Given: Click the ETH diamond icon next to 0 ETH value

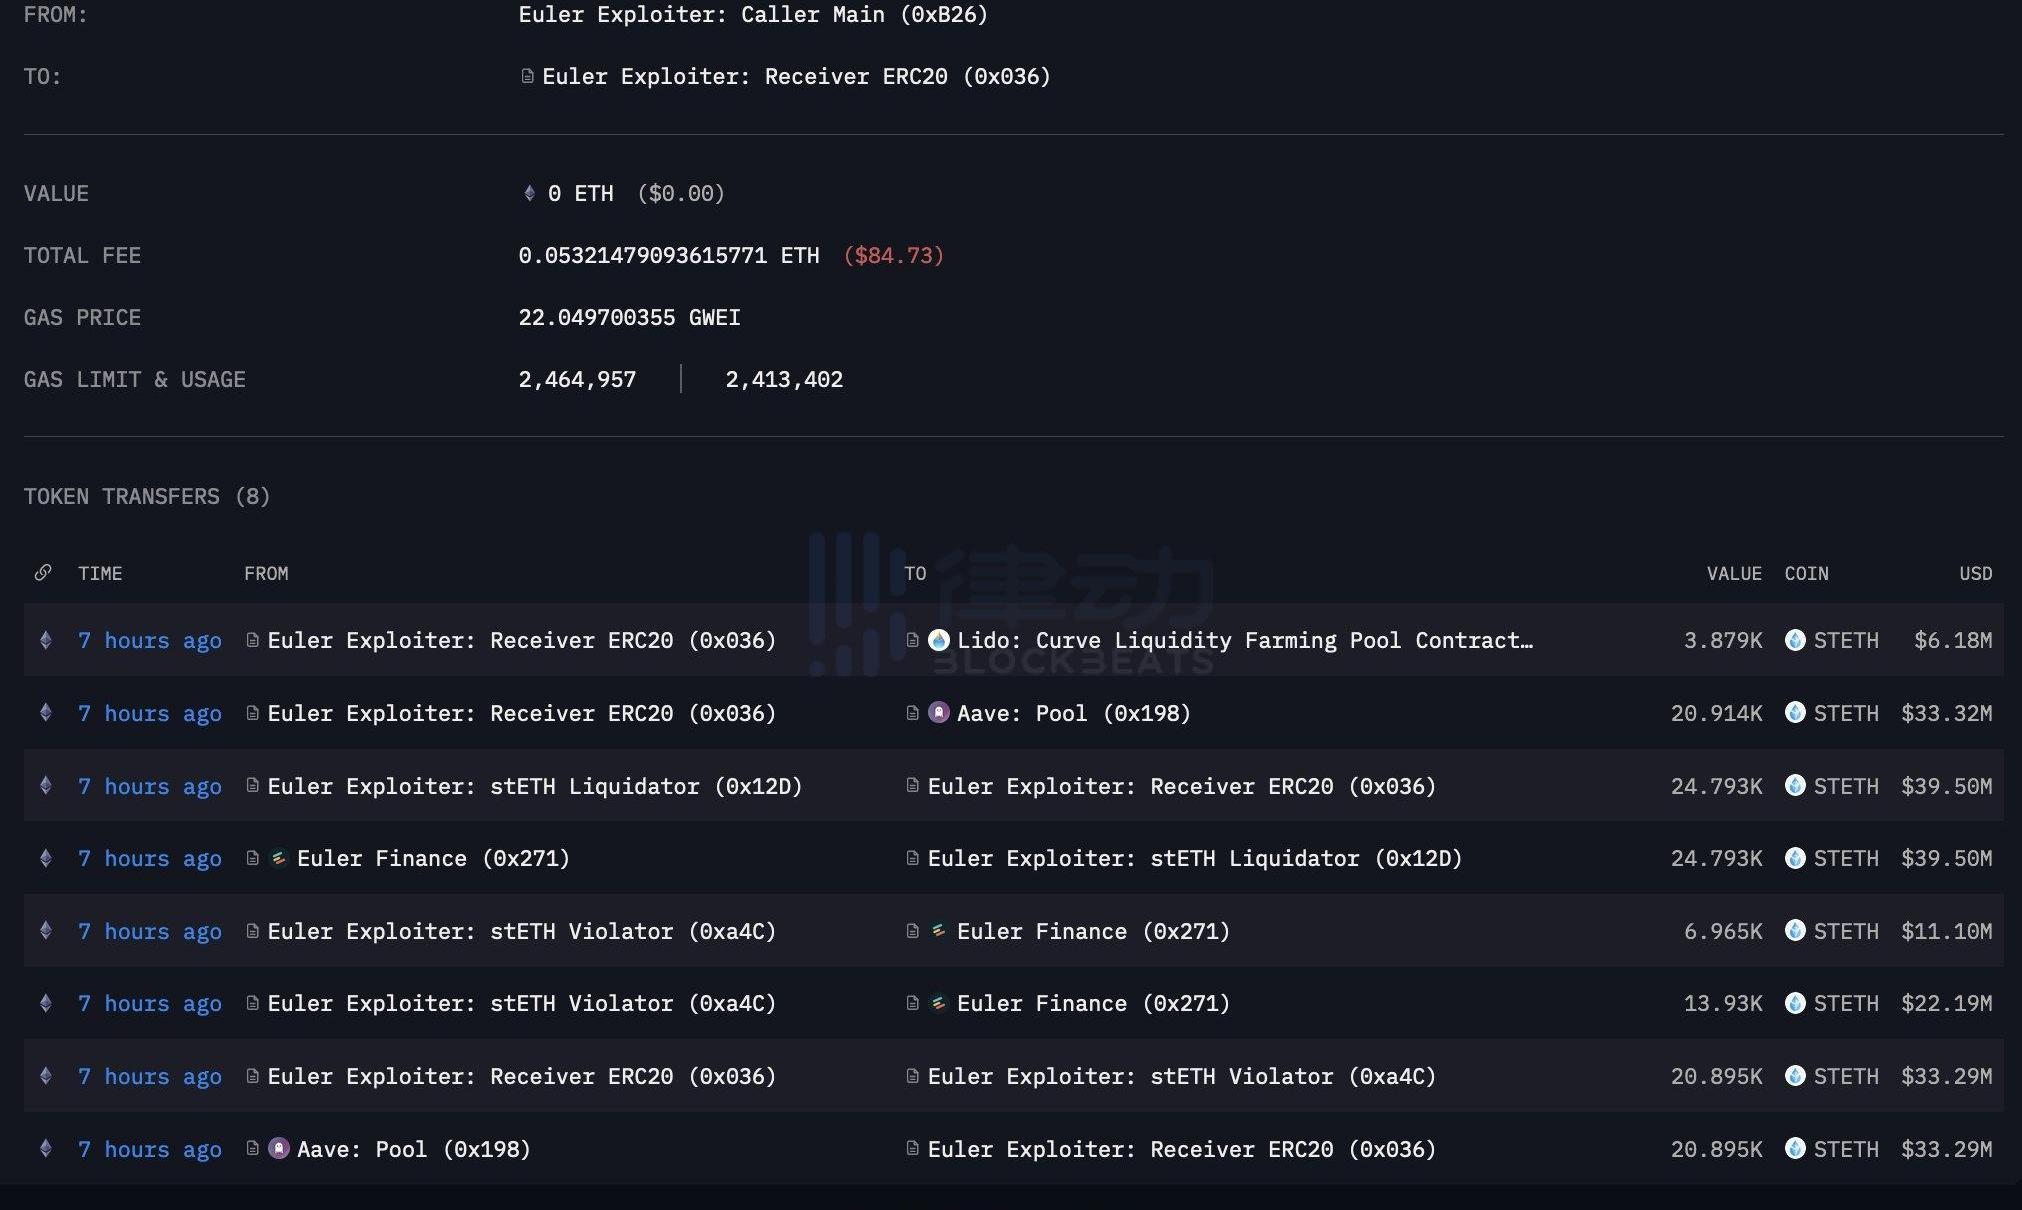Looking at the screenshot, I should tap(529, 193).
